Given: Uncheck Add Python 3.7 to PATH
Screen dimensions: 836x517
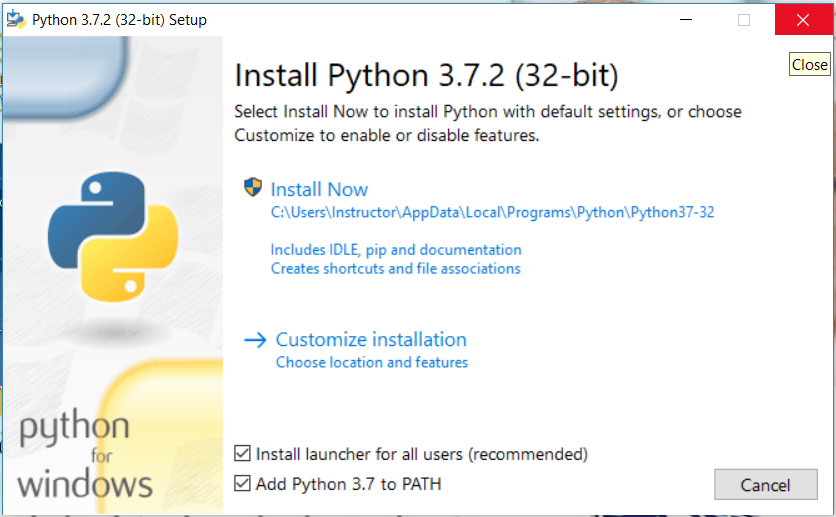Looking at the screenshot, I should [x=242, y=483].
